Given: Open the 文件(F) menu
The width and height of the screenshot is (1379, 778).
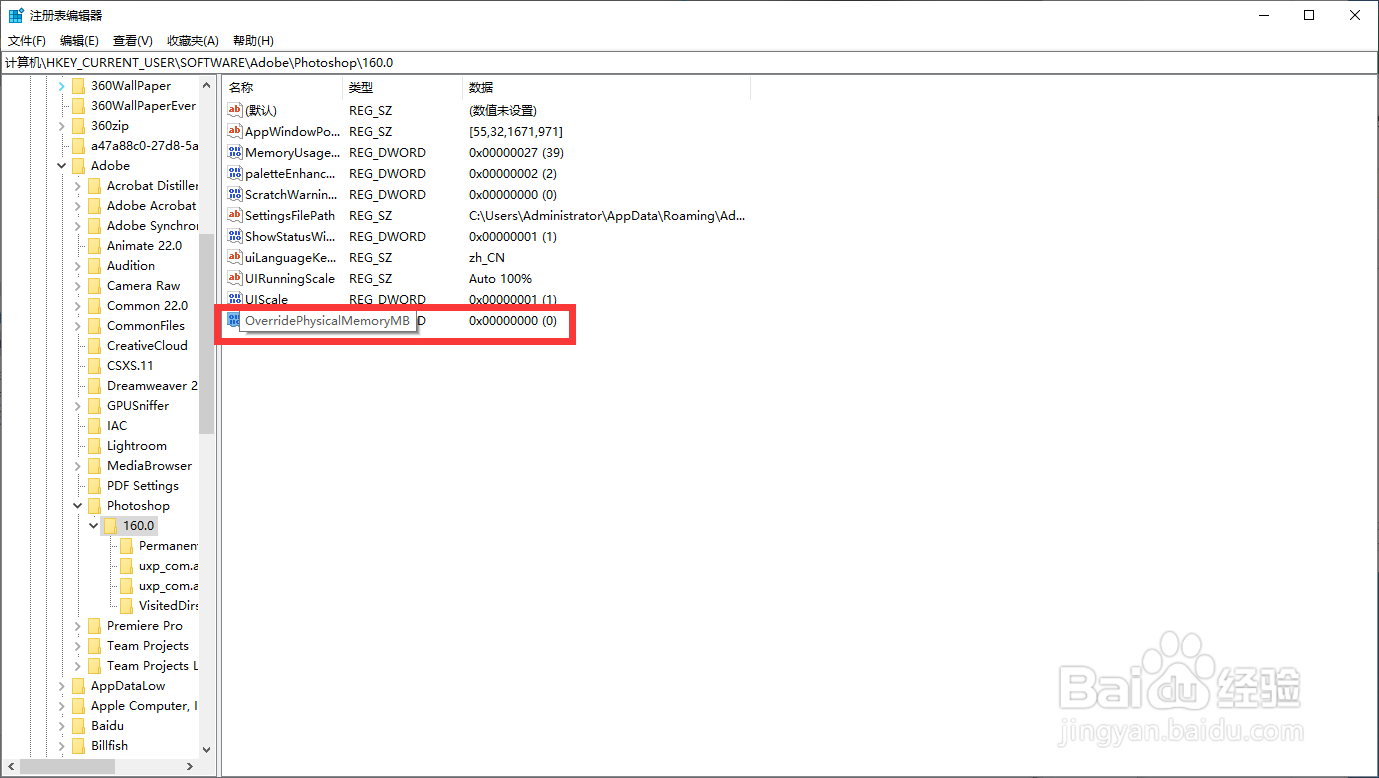Looking at the screenshot, I should coord(27,40).
